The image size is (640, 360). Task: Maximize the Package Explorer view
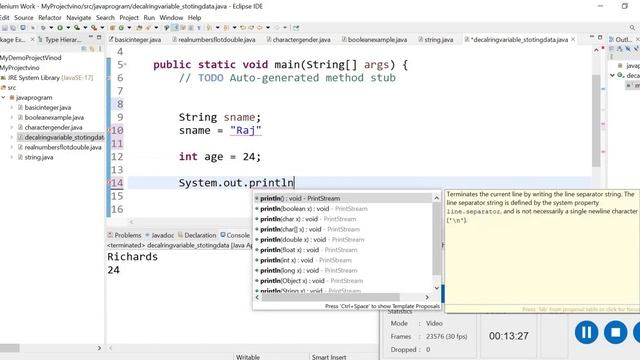[x=99, y=37]
